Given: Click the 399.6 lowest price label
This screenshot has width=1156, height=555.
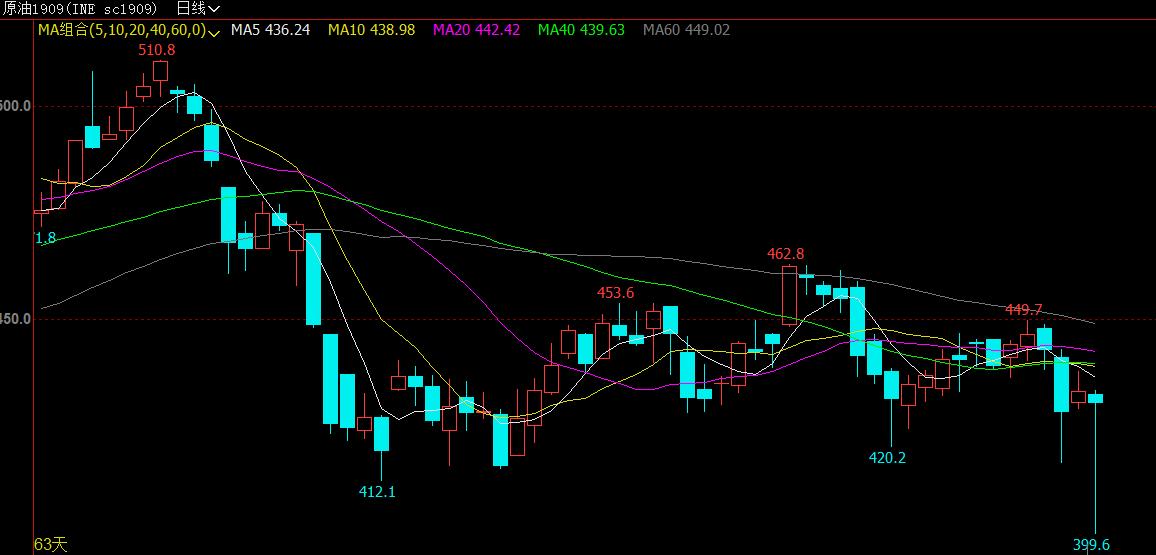Looking at the screenshot, I should tap(1091, 545).
